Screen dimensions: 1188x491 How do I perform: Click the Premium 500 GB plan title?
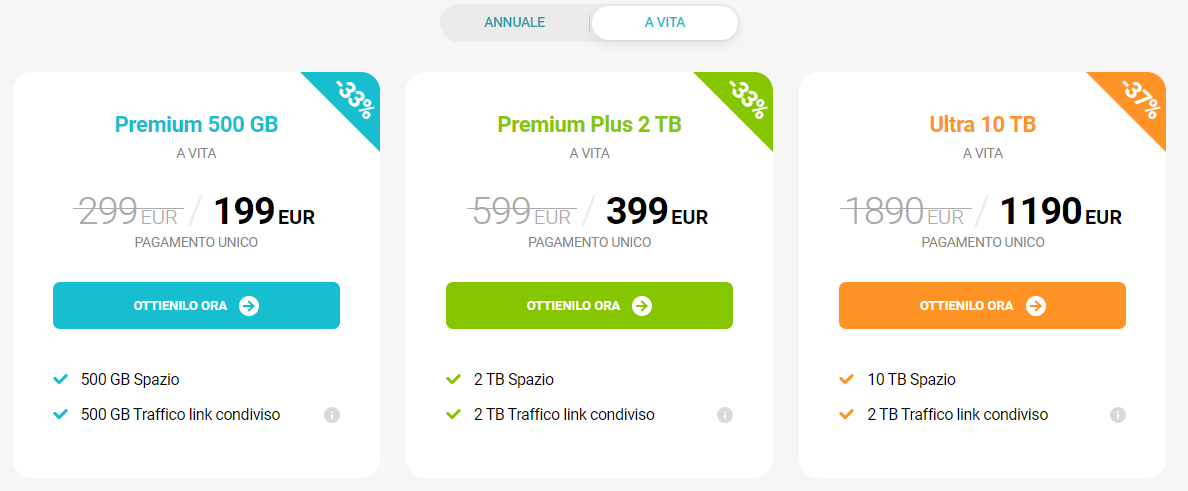click(x=196, y=125)
